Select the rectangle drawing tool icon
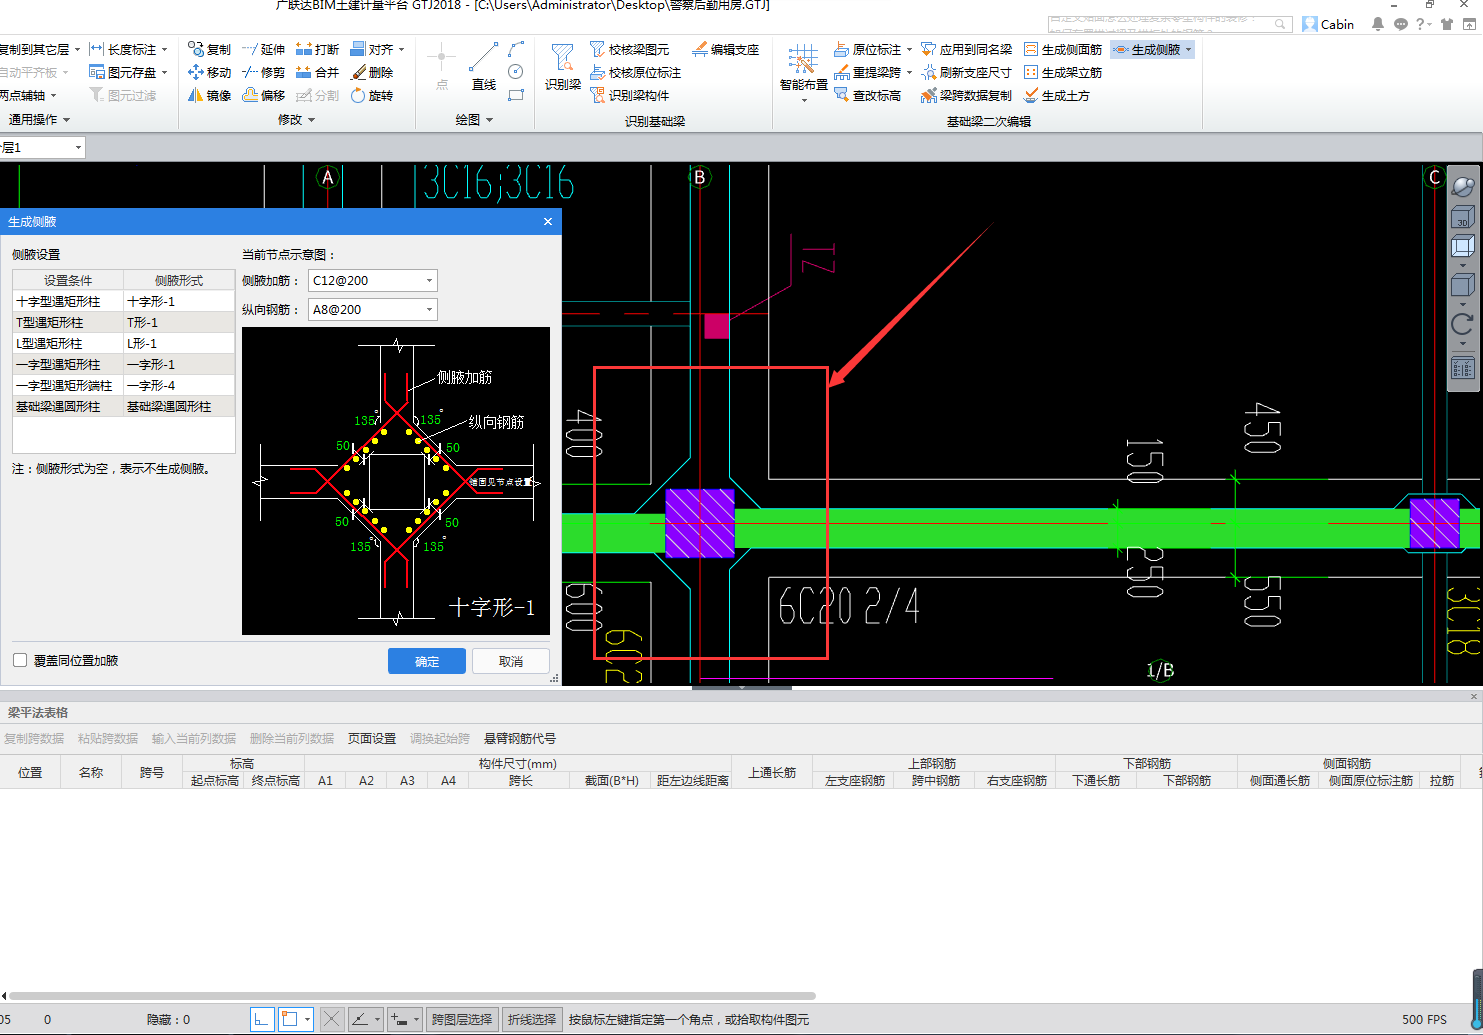Viewport: 1483px width, 1035px height. [516, 95]
